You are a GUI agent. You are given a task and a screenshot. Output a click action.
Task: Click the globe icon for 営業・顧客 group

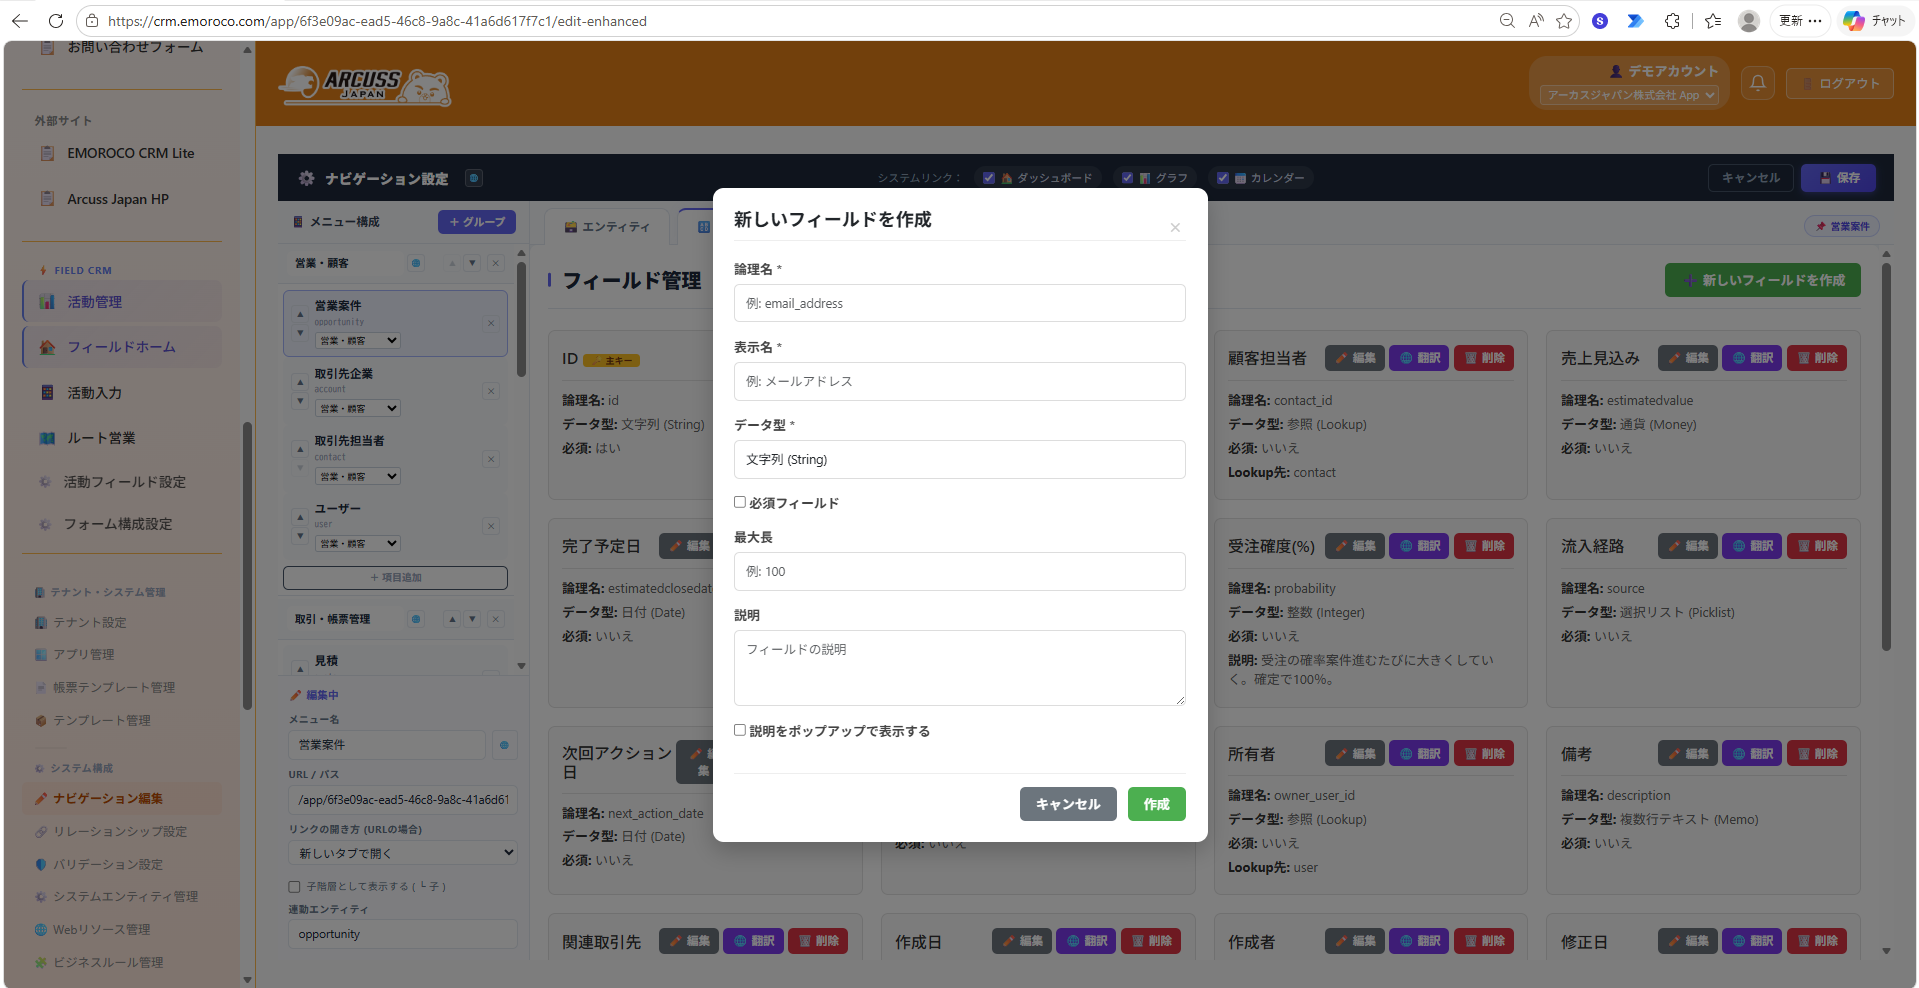[416, 263]
